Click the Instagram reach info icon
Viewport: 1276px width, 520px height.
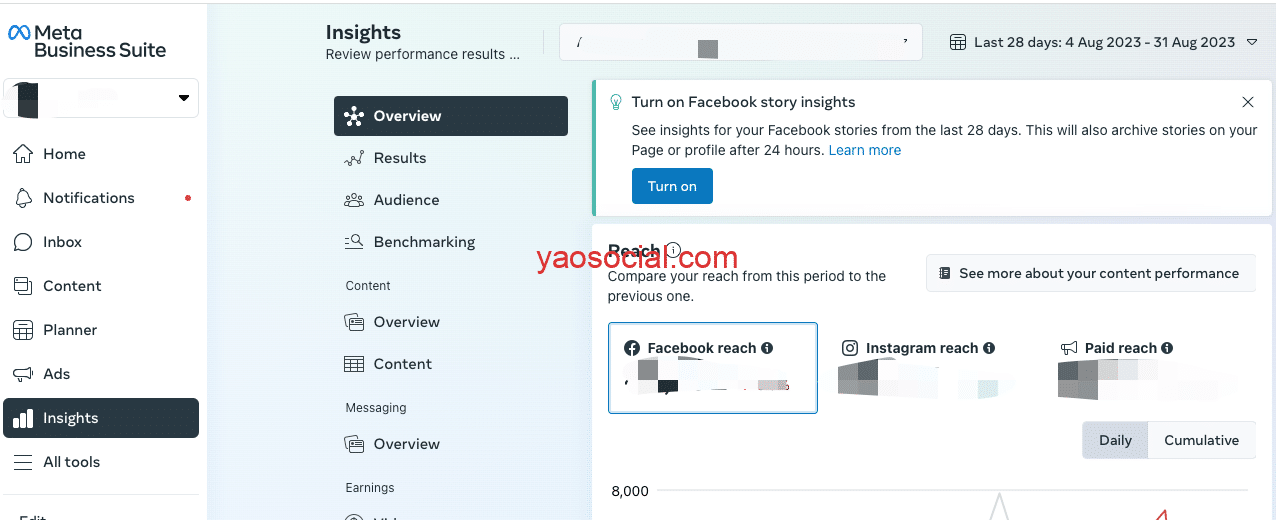pyautogui.click(x=989, y=348)
